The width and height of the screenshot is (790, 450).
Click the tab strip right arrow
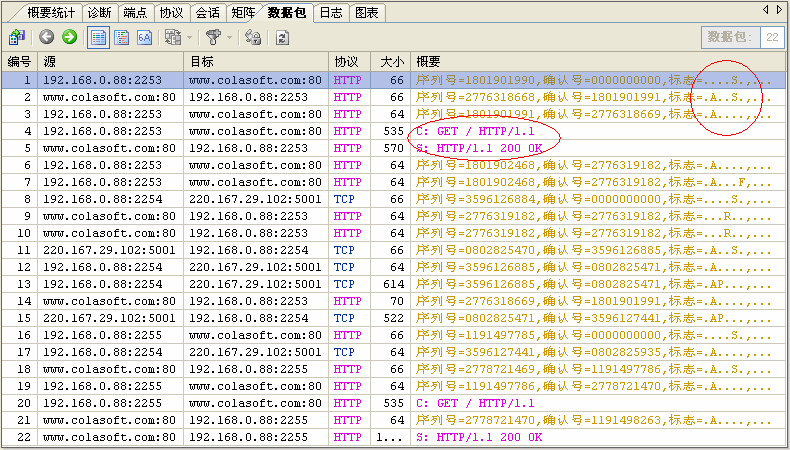(x=779, y=10)
